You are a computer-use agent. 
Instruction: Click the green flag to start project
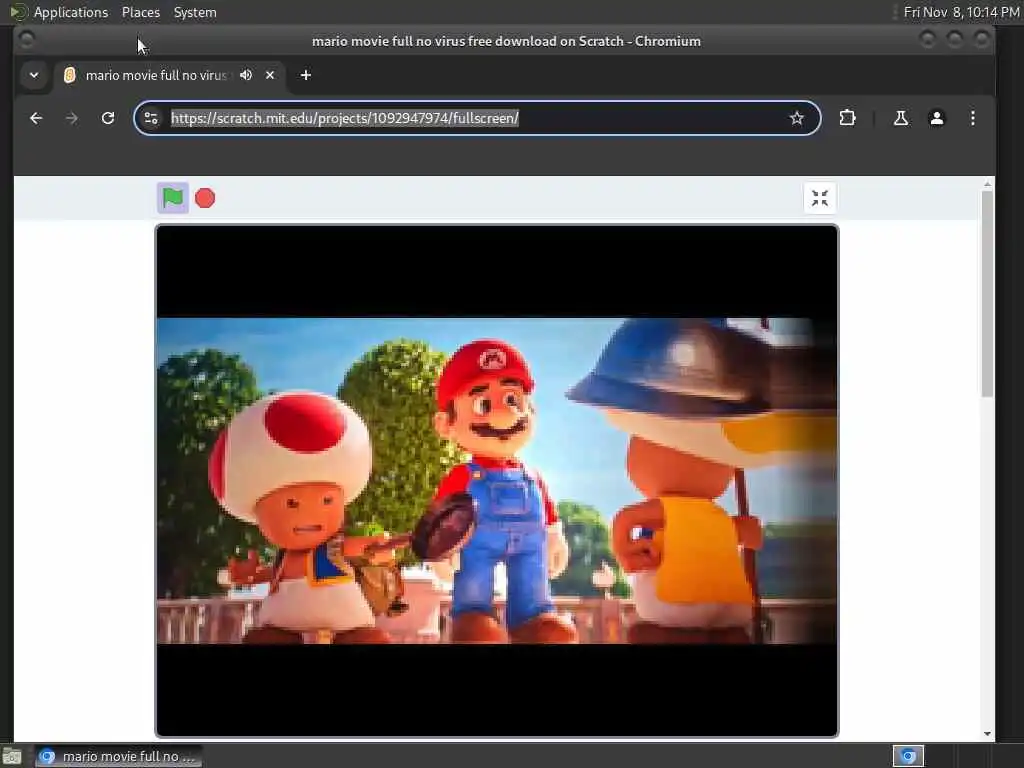(172, 198)
